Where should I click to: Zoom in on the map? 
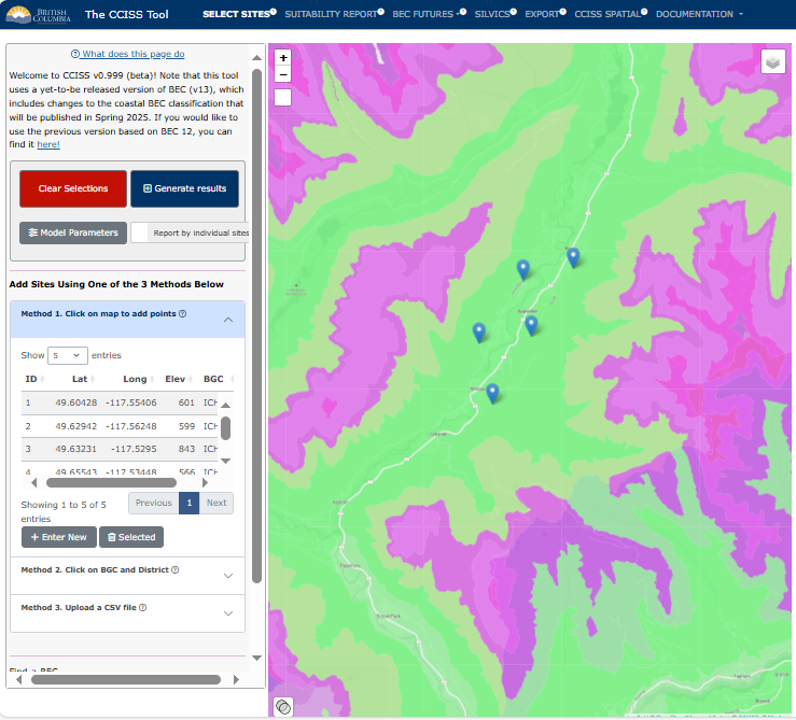(x=283, y=58)
